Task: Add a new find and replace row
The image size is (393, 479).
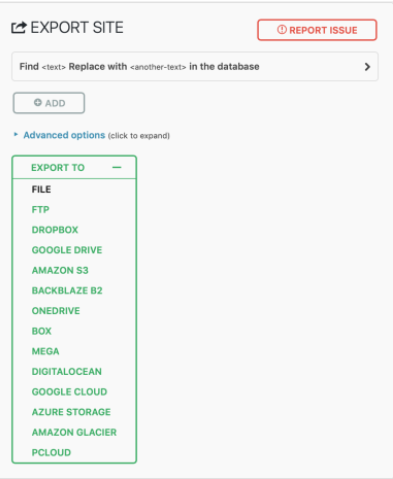Action: (49, 103)
